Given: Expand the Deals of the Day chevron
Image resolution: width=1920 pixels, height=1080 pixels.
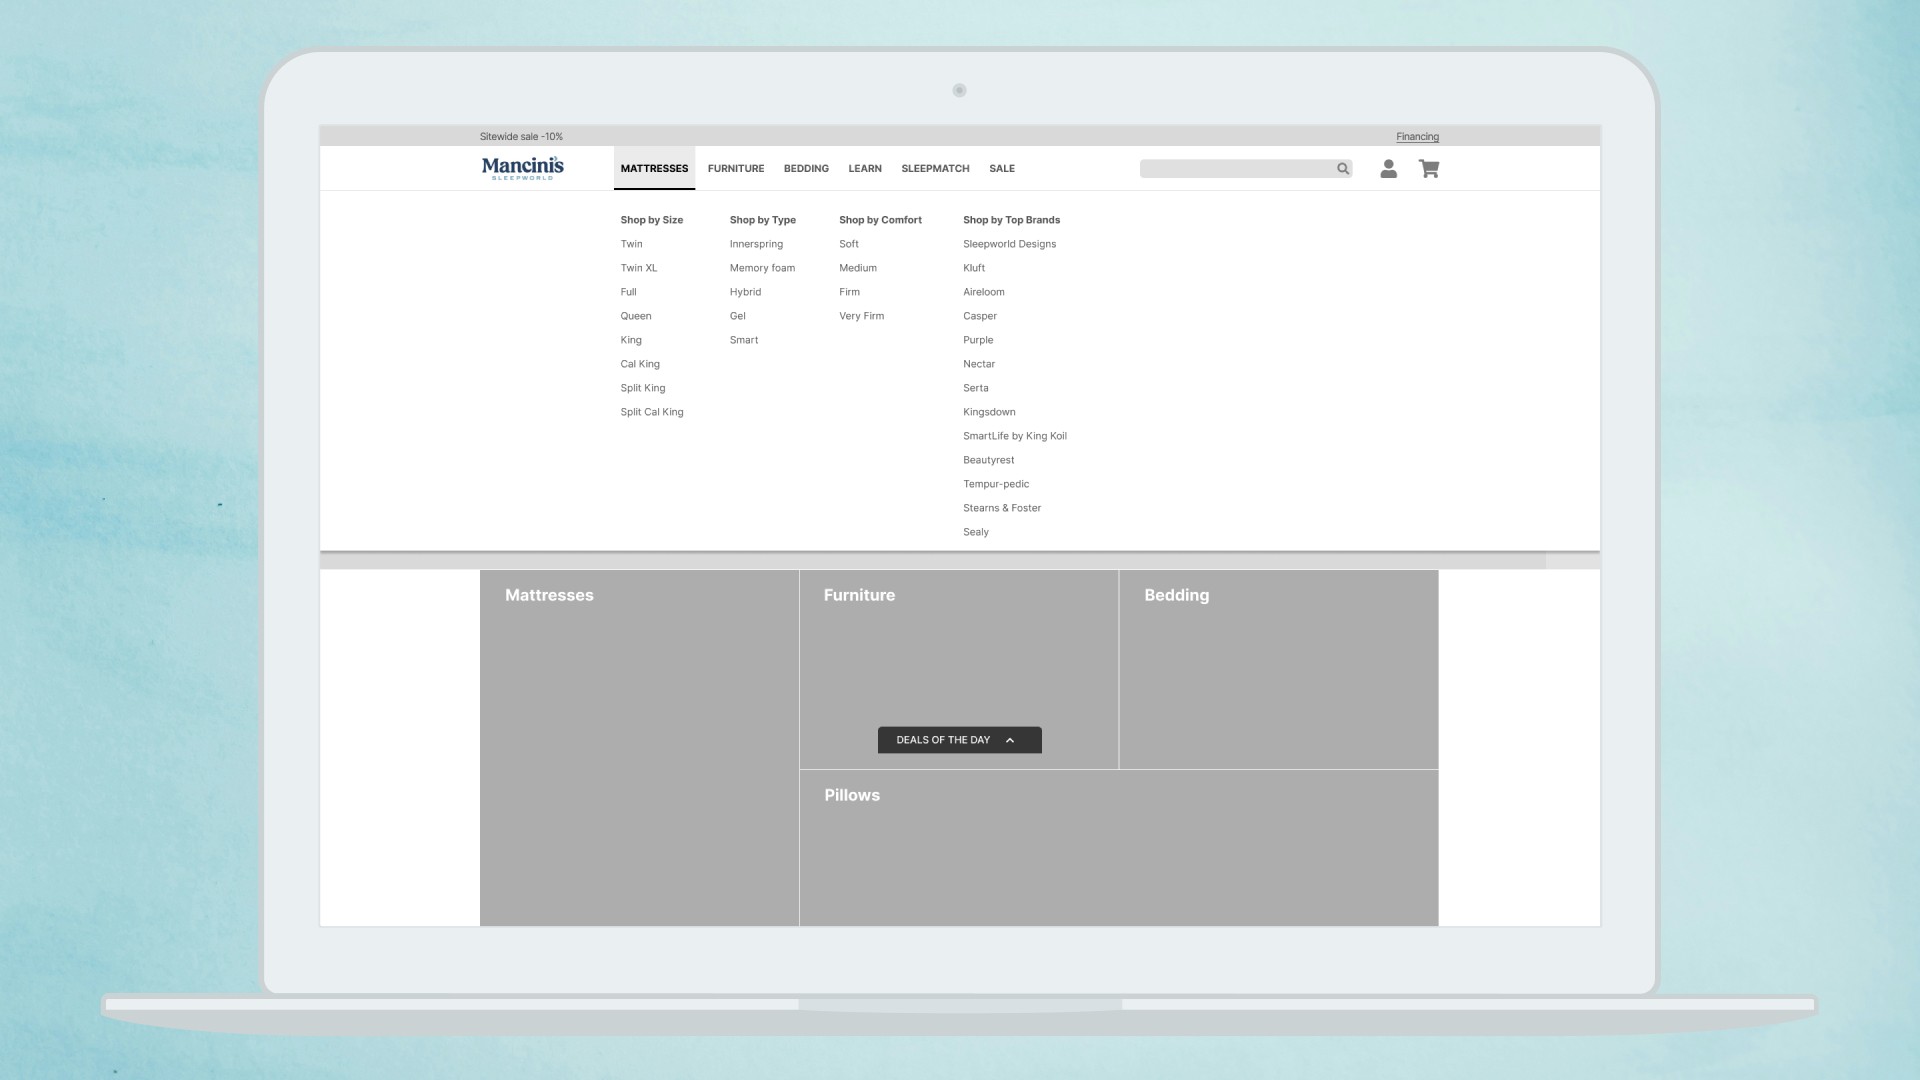Looking at the screenshot, I should pos(1010,740).
